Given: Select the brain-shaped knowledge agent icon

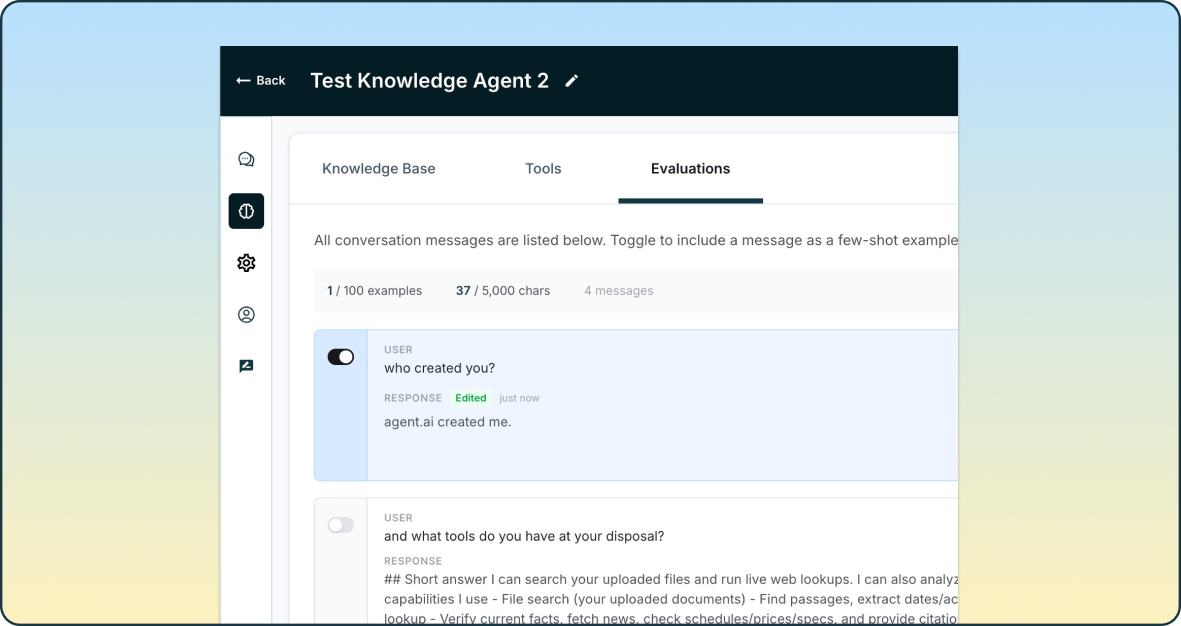Looking at the screenshot, I should pyautogui.click(x=246, y=211).
